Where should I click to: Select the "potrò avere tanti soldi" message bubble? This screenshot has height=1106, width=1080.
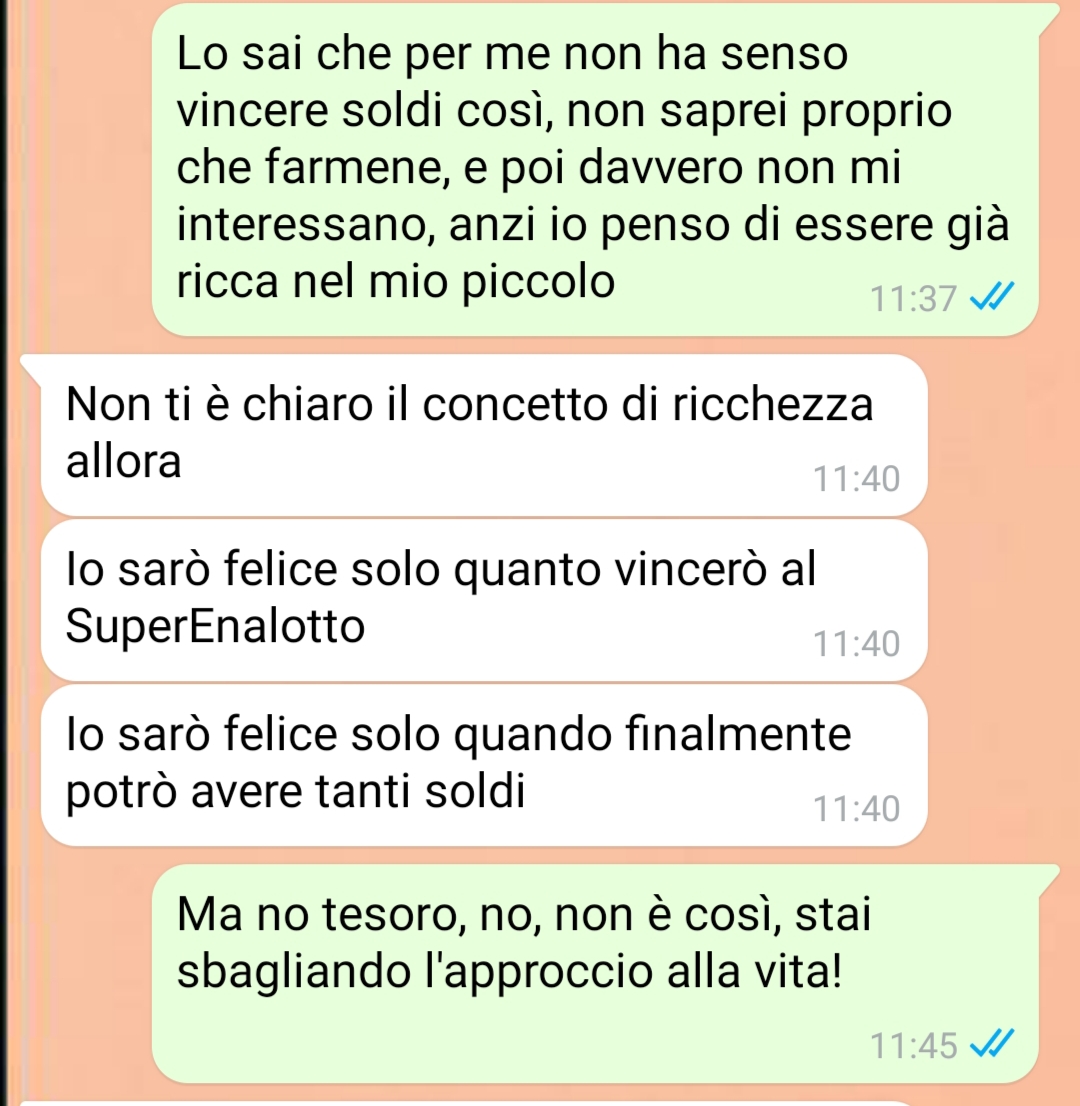(484, 765)
